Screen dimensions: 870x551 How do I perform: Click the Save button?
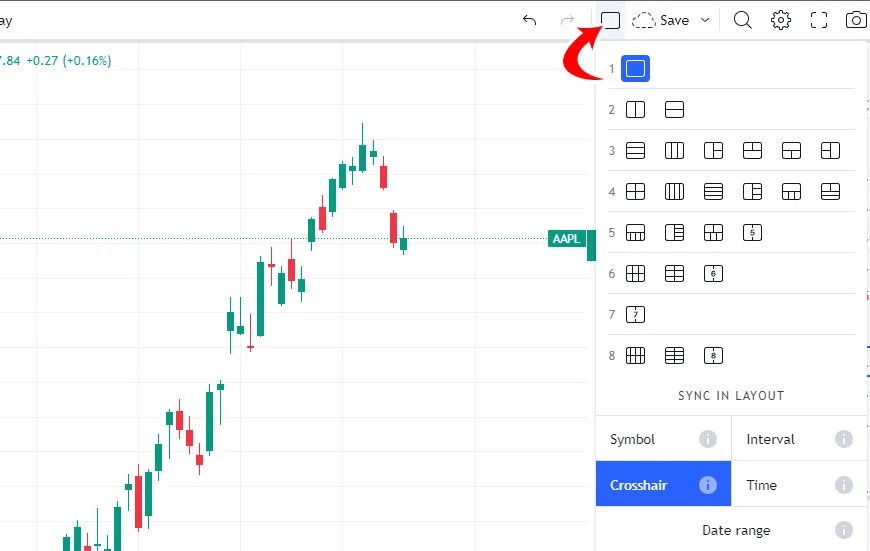pyautogui.click(x=661, y=21)
